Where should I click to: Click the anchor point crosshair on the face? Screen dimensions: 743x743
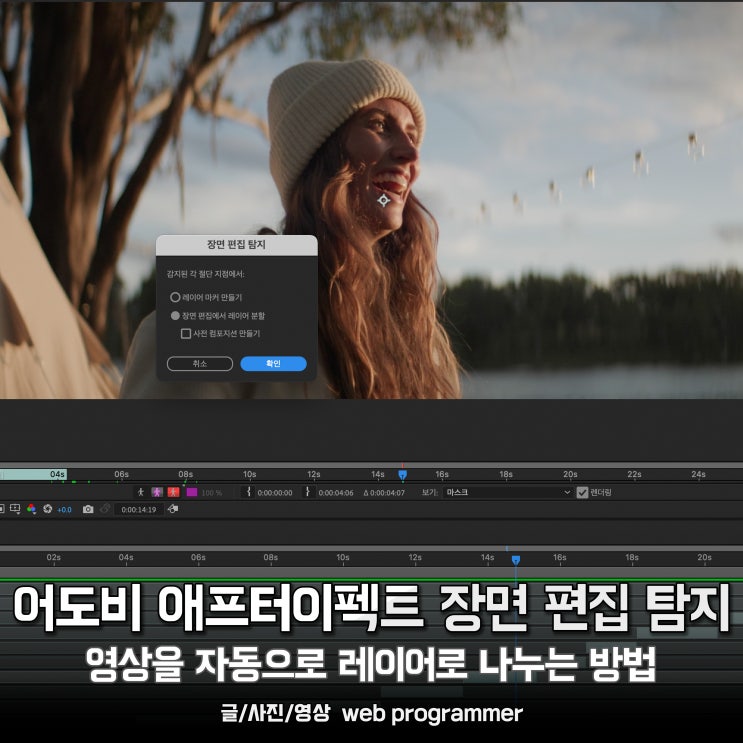[x=383, y=200]
